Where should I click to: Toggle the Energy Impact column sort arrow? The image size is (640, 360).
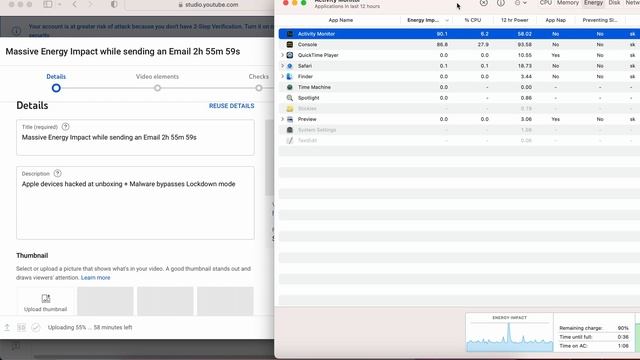(x=447, y=20)
